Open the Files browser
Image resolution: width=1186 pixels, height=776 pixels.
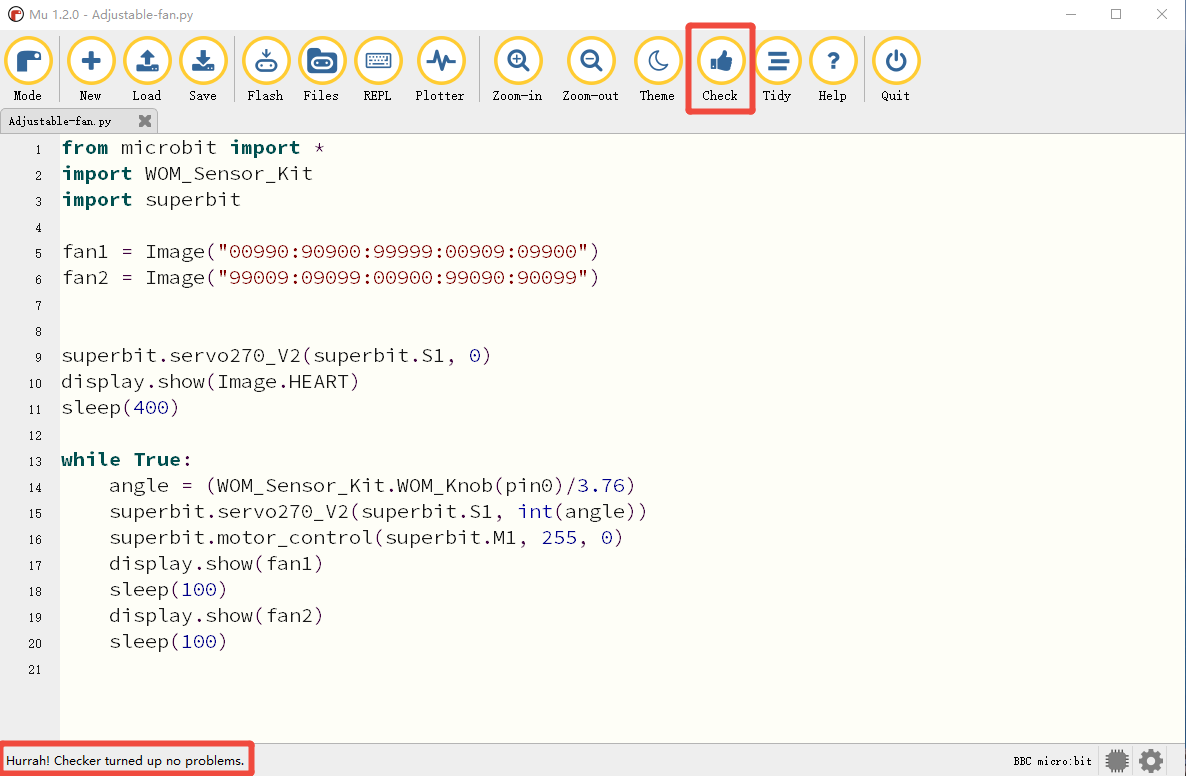pyautogui.click(x=321, y=70)
